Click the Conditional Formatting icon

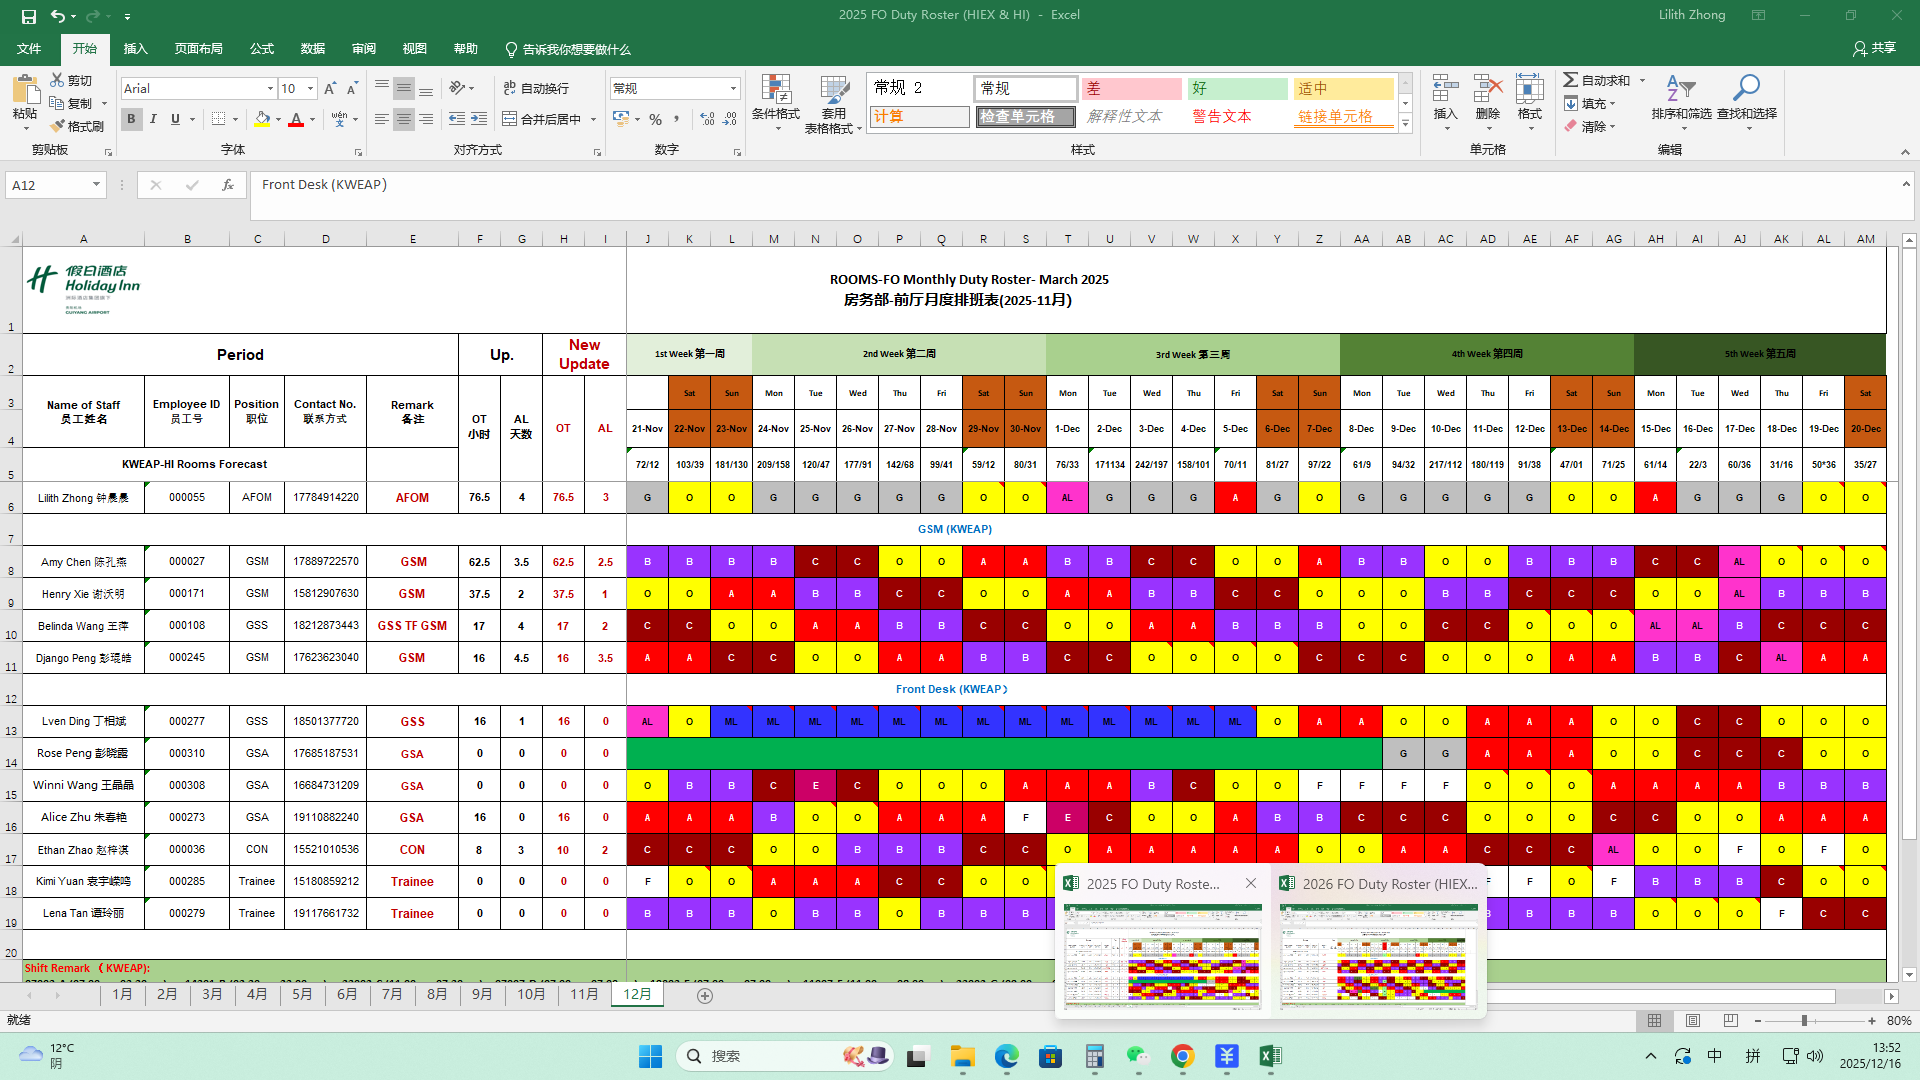(776, 90)
